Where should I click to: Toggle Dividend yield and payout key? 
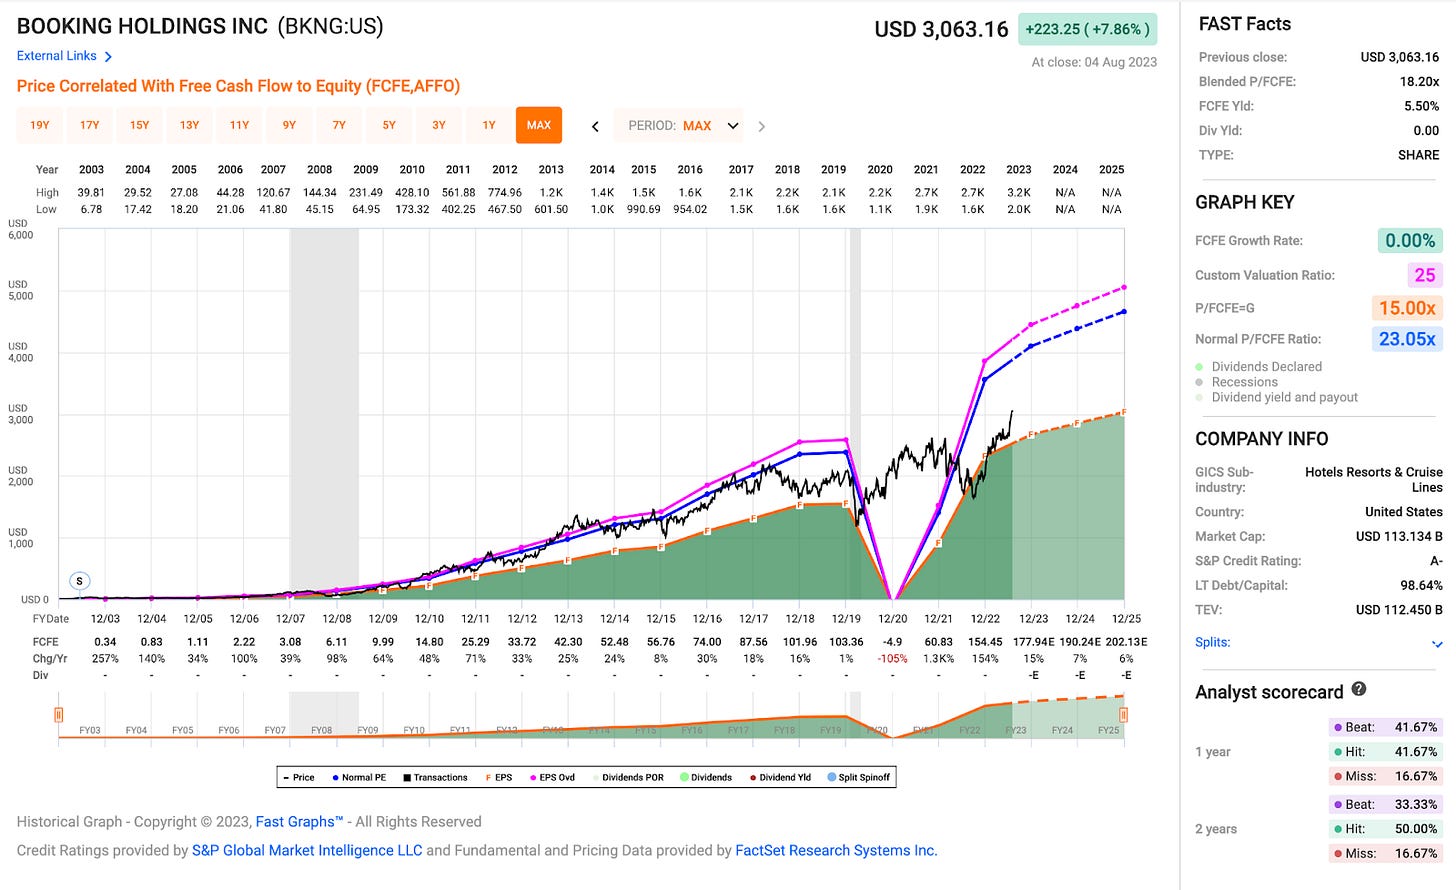click(1277, 397)
